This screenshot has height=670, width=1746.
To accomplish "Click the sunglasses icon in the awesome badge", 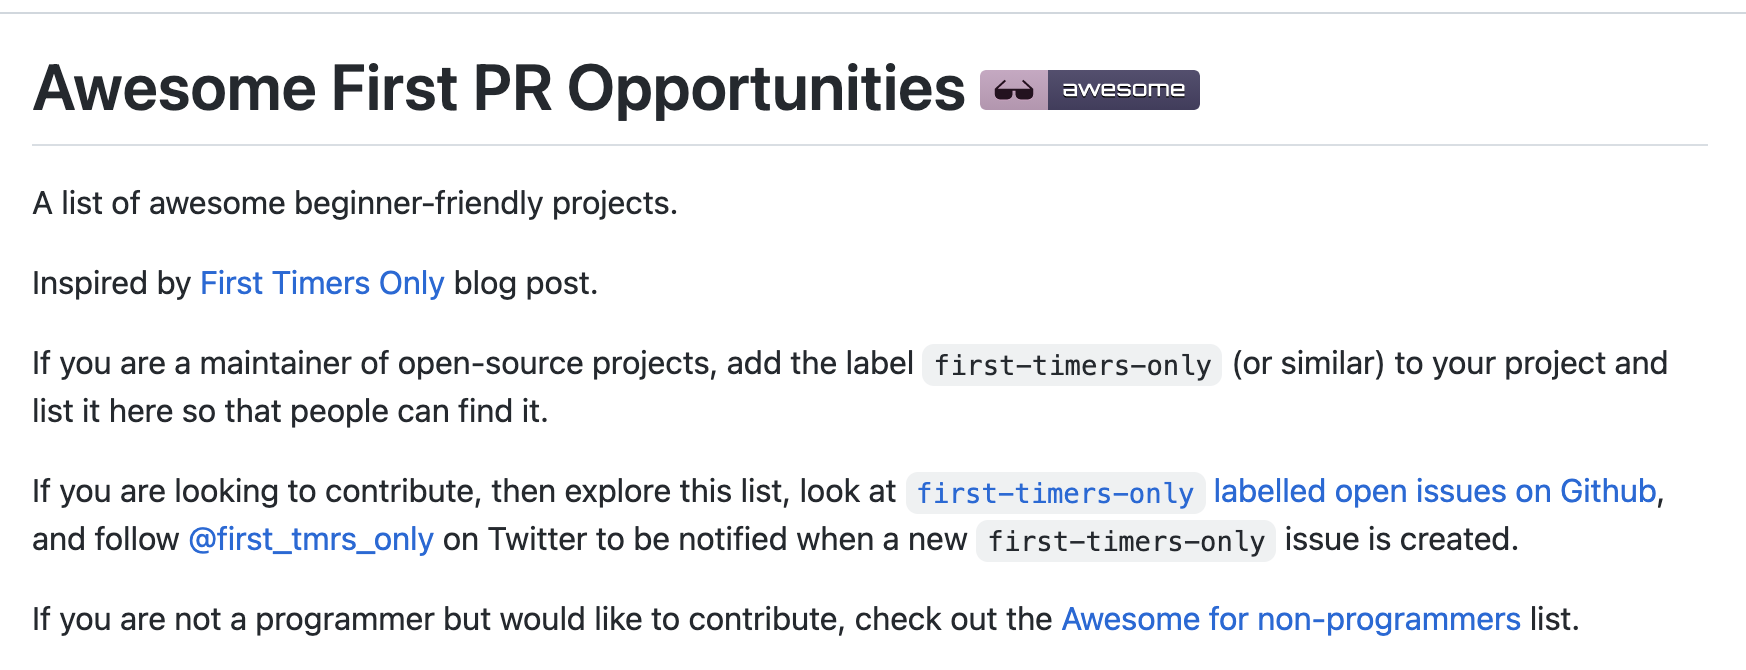I will pyautogui.click(x=1013, y=90).
